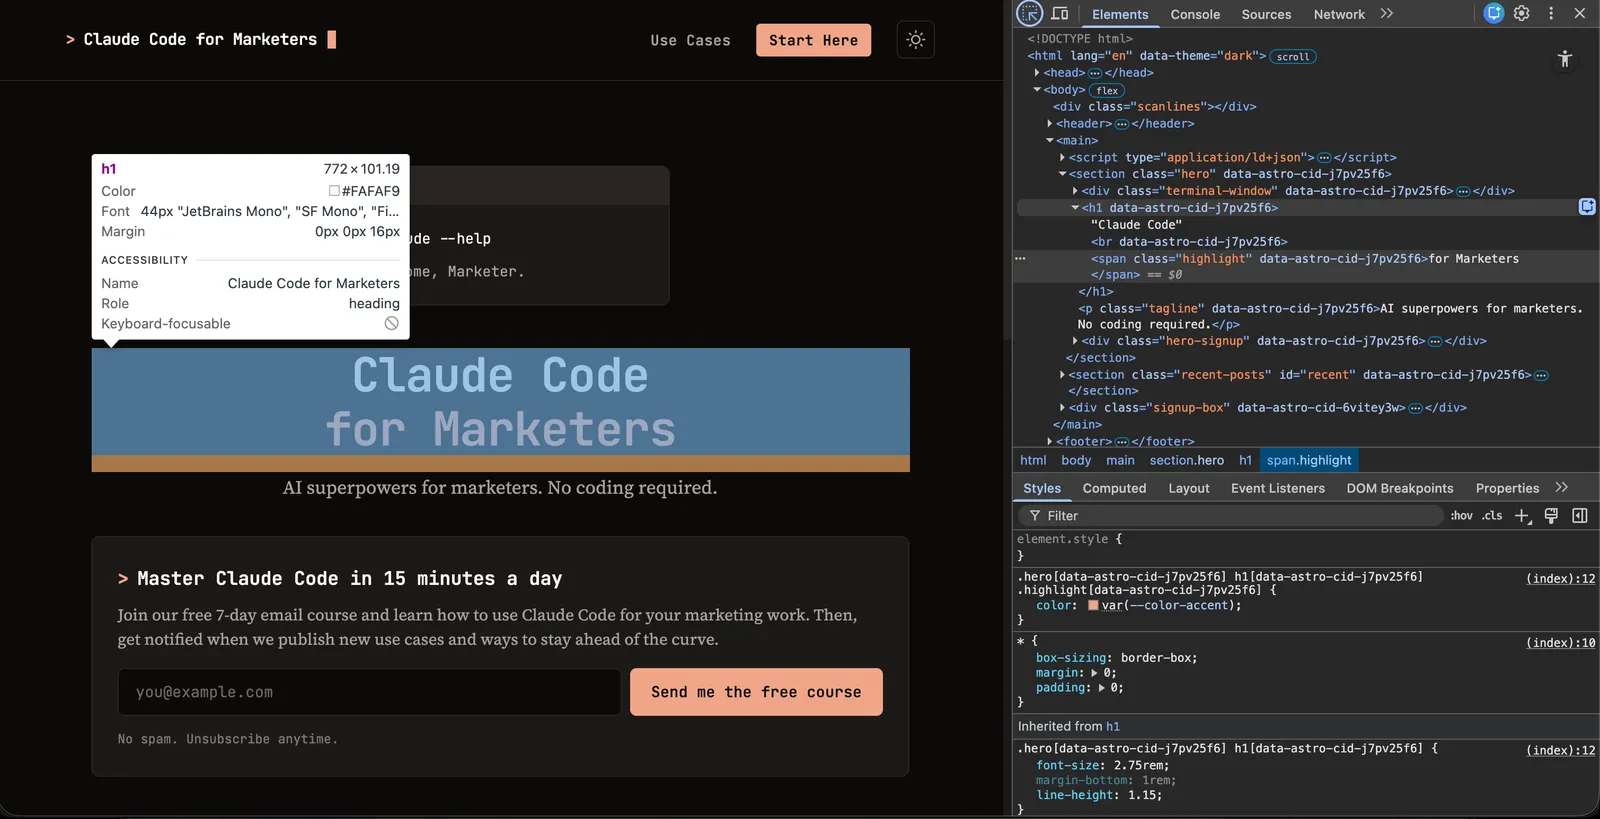Click Send me the free course button
The image size is (1600, 819).
click(756, 692)
